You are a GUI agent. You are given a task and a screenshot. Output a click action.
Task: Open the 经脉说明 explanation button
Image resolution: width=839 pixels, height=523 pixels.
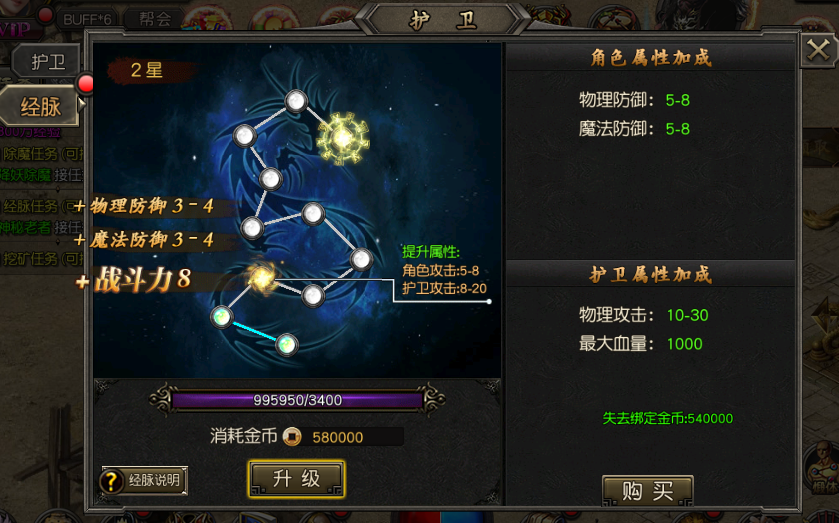(x=144, y=480)
